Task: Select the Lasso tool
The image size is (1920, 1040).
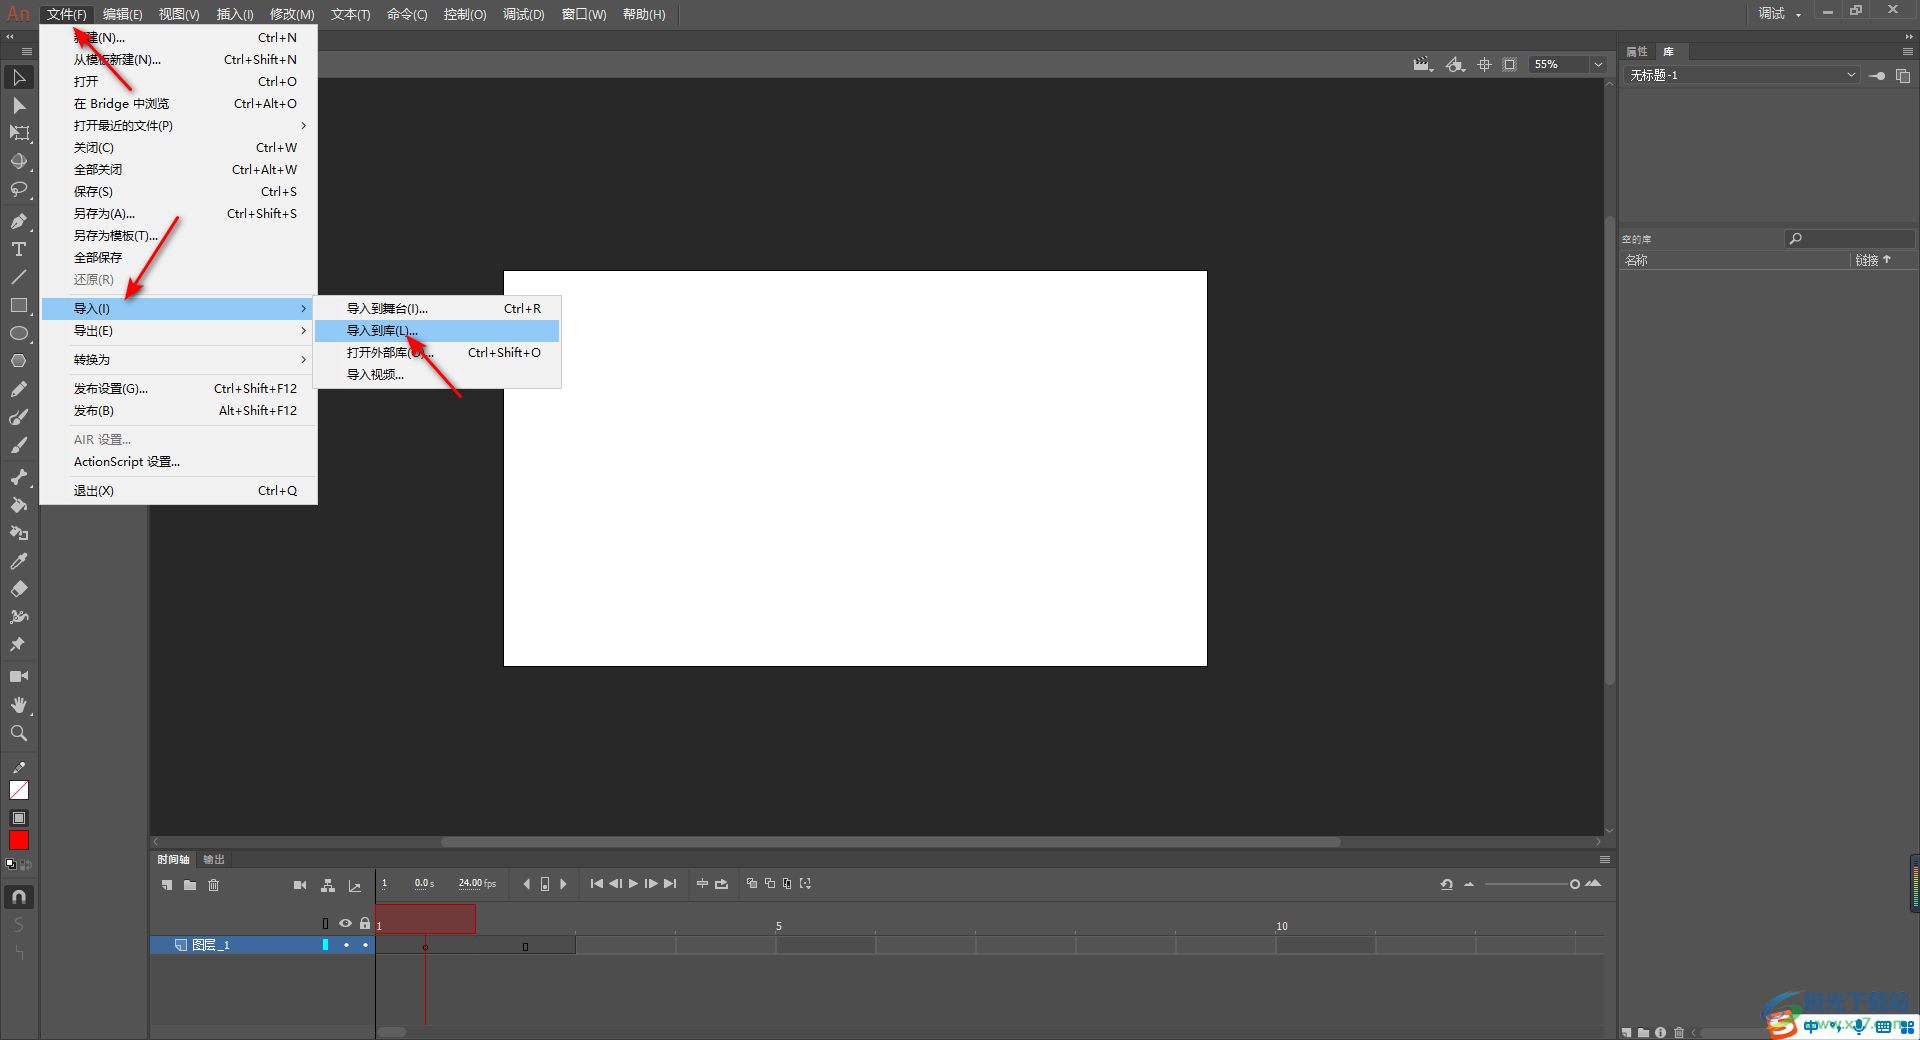Action: (x=19, y=189)
